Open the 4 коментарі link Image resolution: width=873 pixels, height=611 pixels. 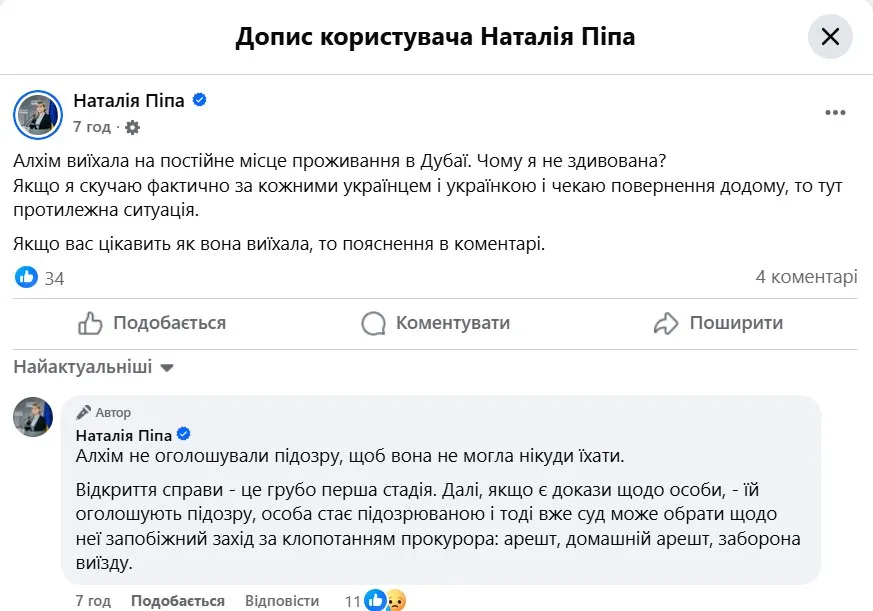click(x=808, y=277)
